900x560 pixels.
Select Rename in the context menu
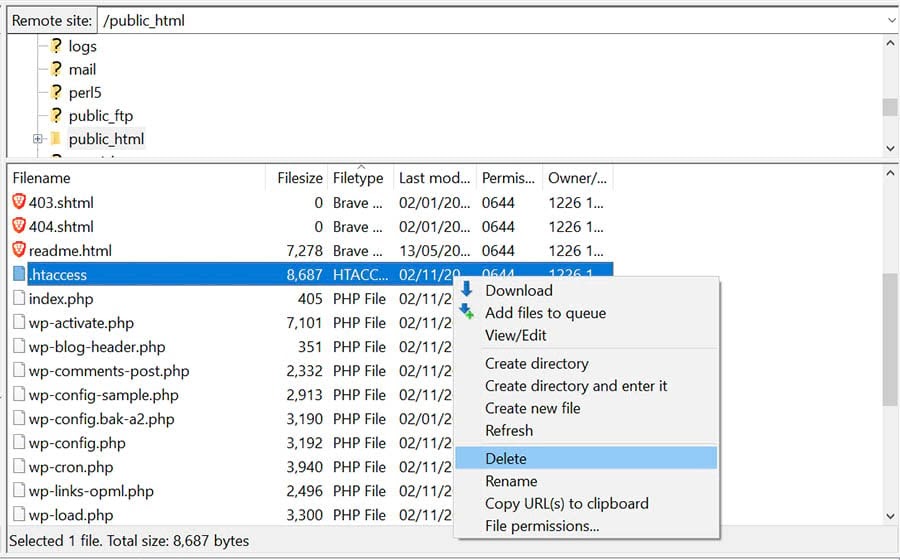(511, 481)
